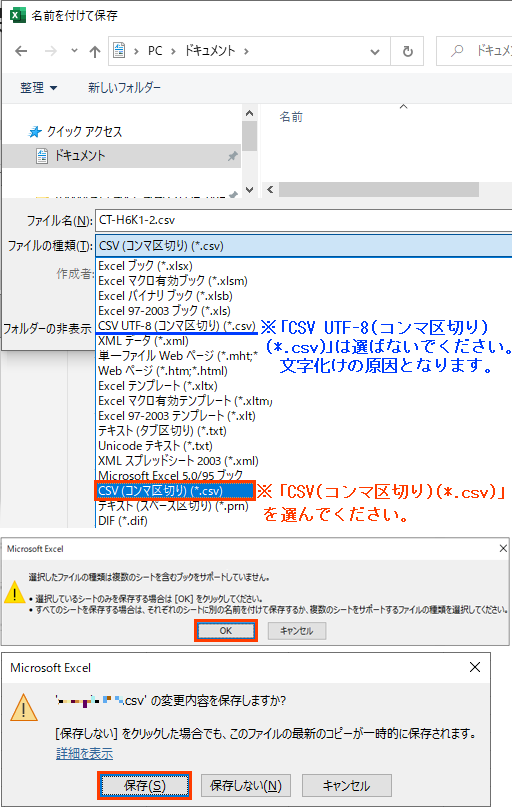Choose Excel 97-2003 ブック (*.xls)
The height and width of the screenshot is (808, 512).
pos(164,311)
